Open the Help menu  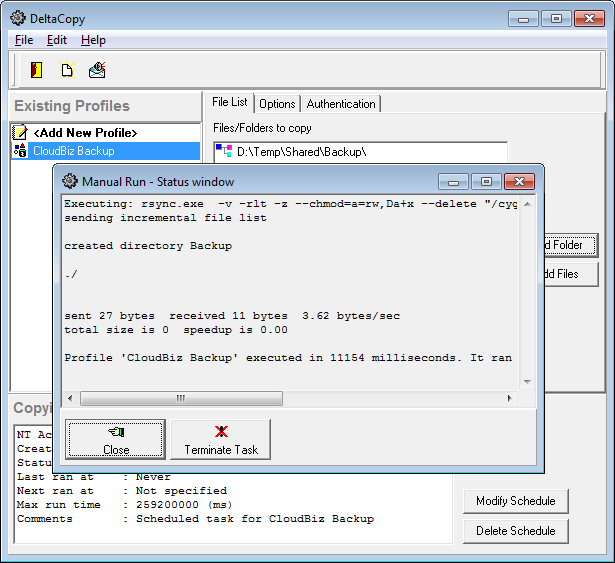tap(93, 40)
